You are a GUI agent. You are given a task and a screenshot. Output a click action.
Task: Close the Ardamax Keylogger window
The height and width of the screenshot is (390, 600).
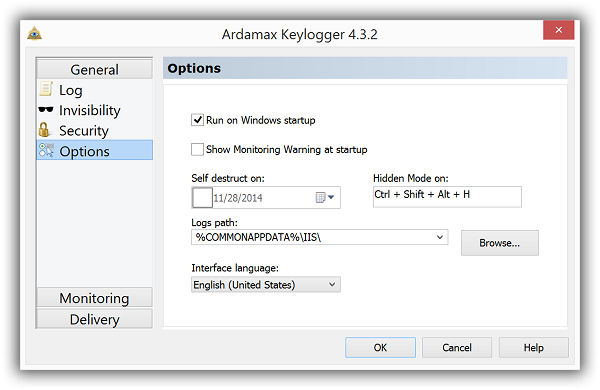point(559,30)
